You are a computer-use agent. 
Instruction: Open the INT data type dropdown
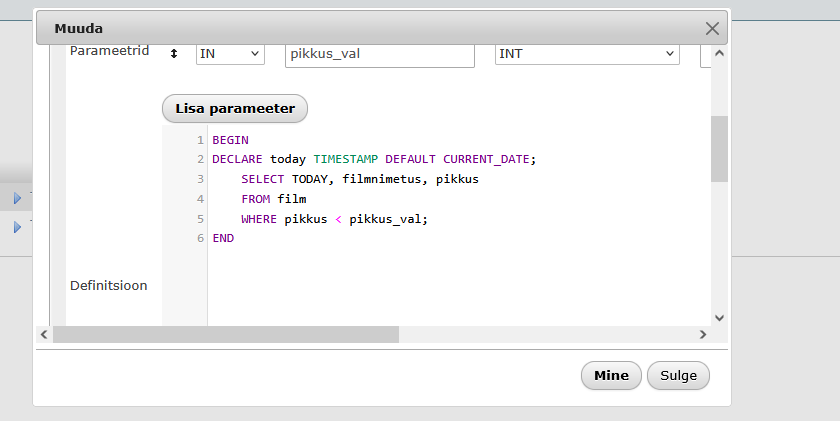(x=587, y=54)
